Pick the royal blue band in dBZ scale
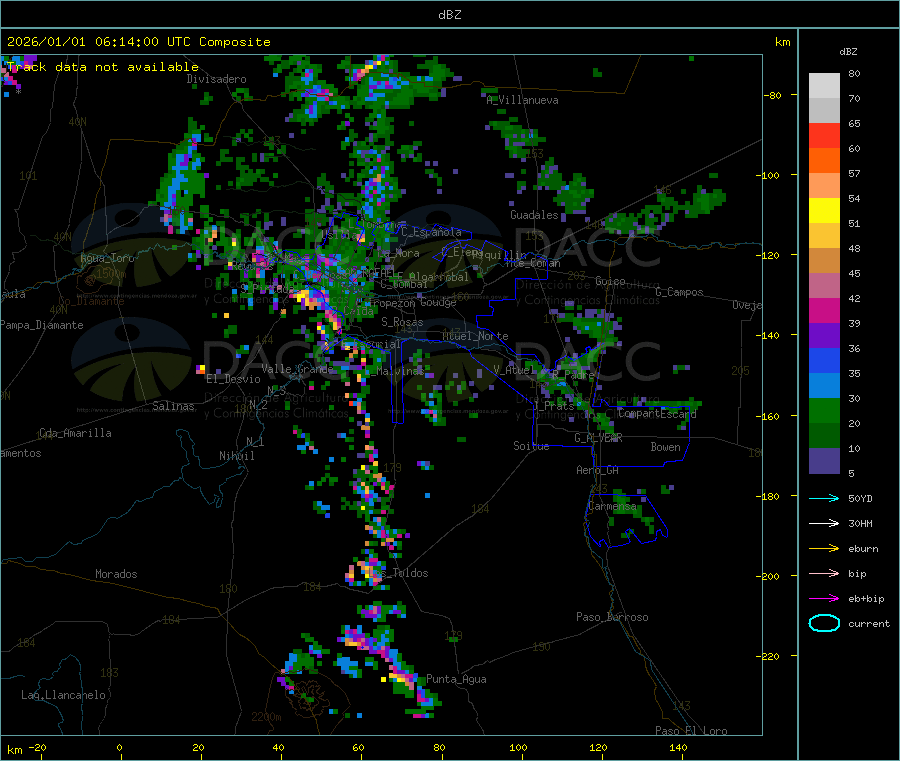 [x=824, y=360]
